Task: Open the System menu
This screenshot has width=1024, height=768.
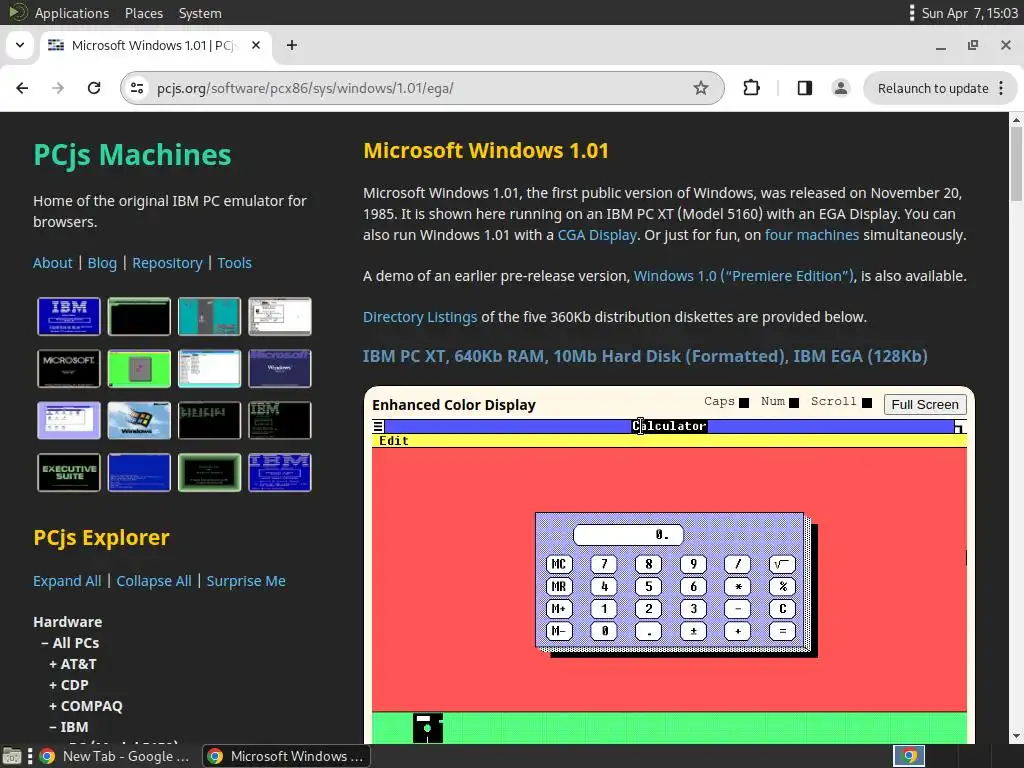Action: coord(200,13)
